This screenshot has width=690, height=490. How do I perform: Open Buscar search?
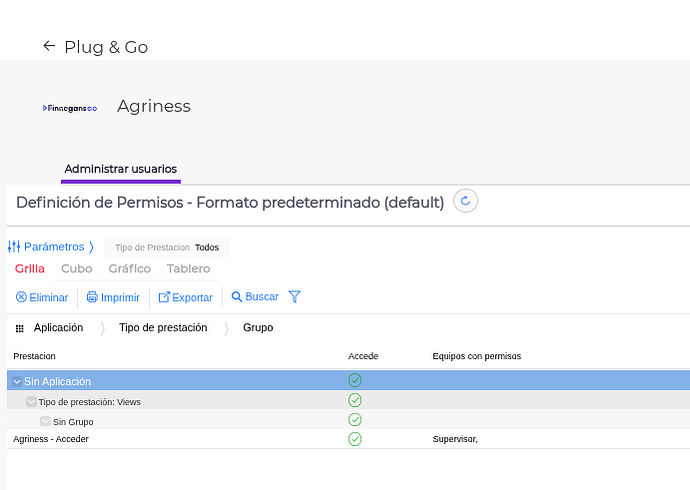pos(255,297)
